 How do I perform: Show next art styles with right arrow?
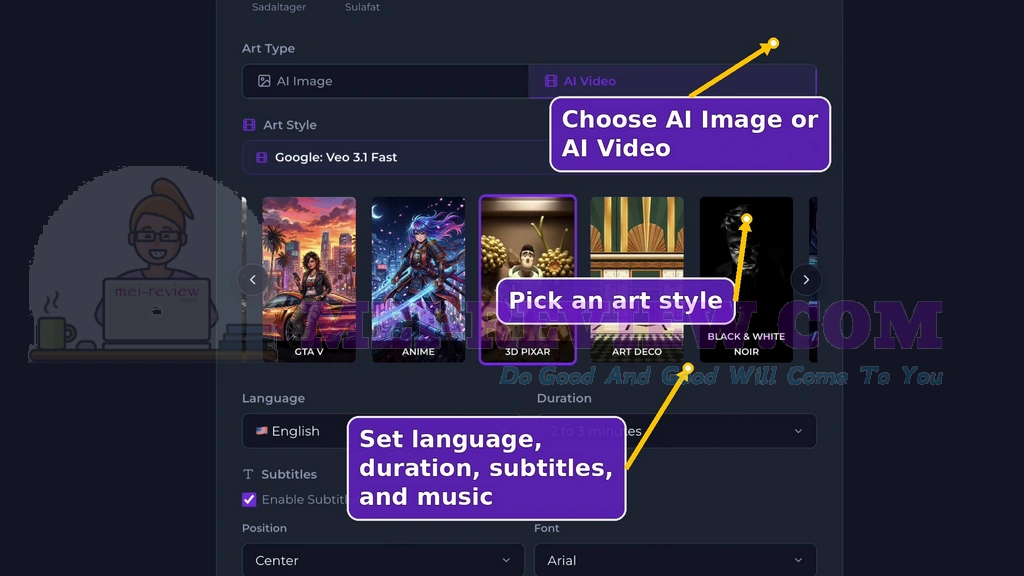(806, 280)
